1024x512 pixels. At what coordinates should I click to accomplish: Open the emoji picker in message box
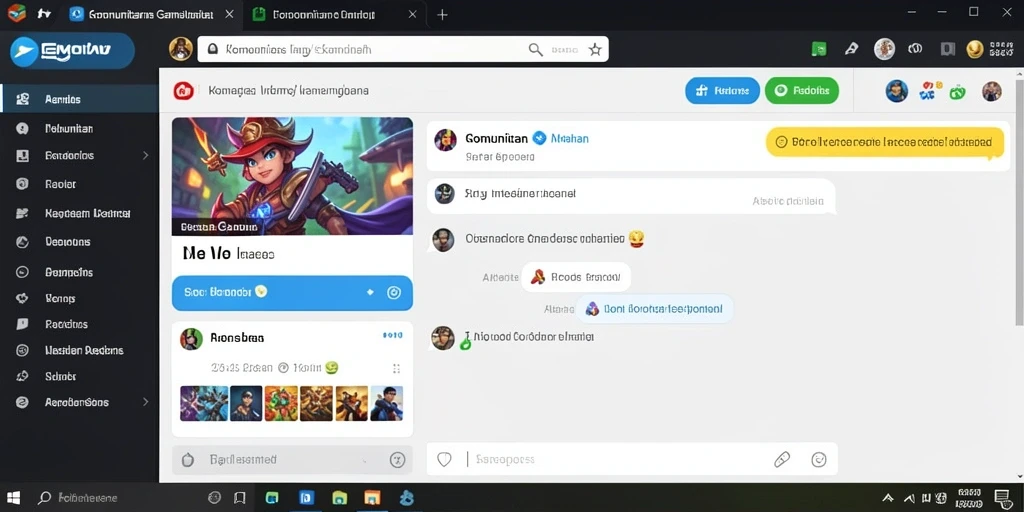[x=818, y=459]
